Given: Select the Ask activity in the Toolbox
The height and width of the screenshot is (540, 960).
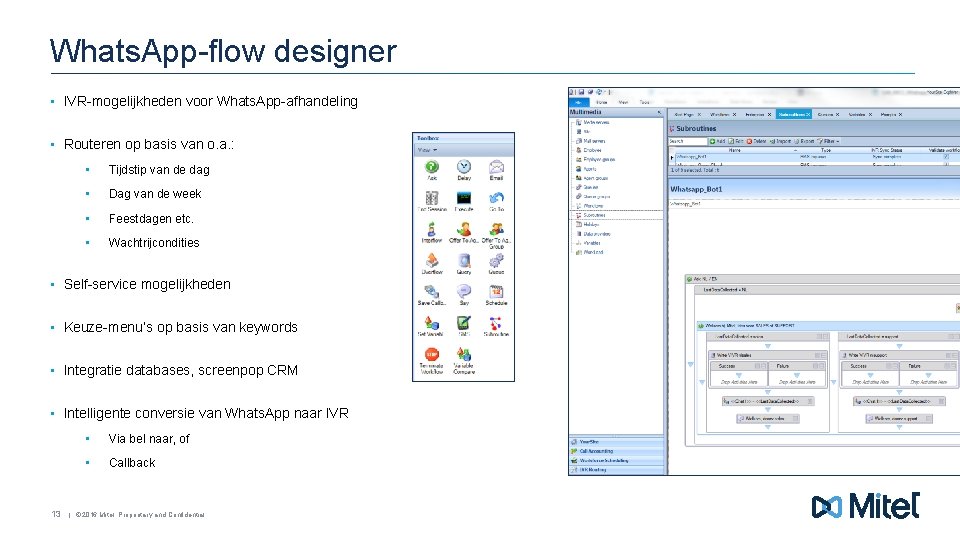Looking at the screenshot, I should (x=432, y=167).
